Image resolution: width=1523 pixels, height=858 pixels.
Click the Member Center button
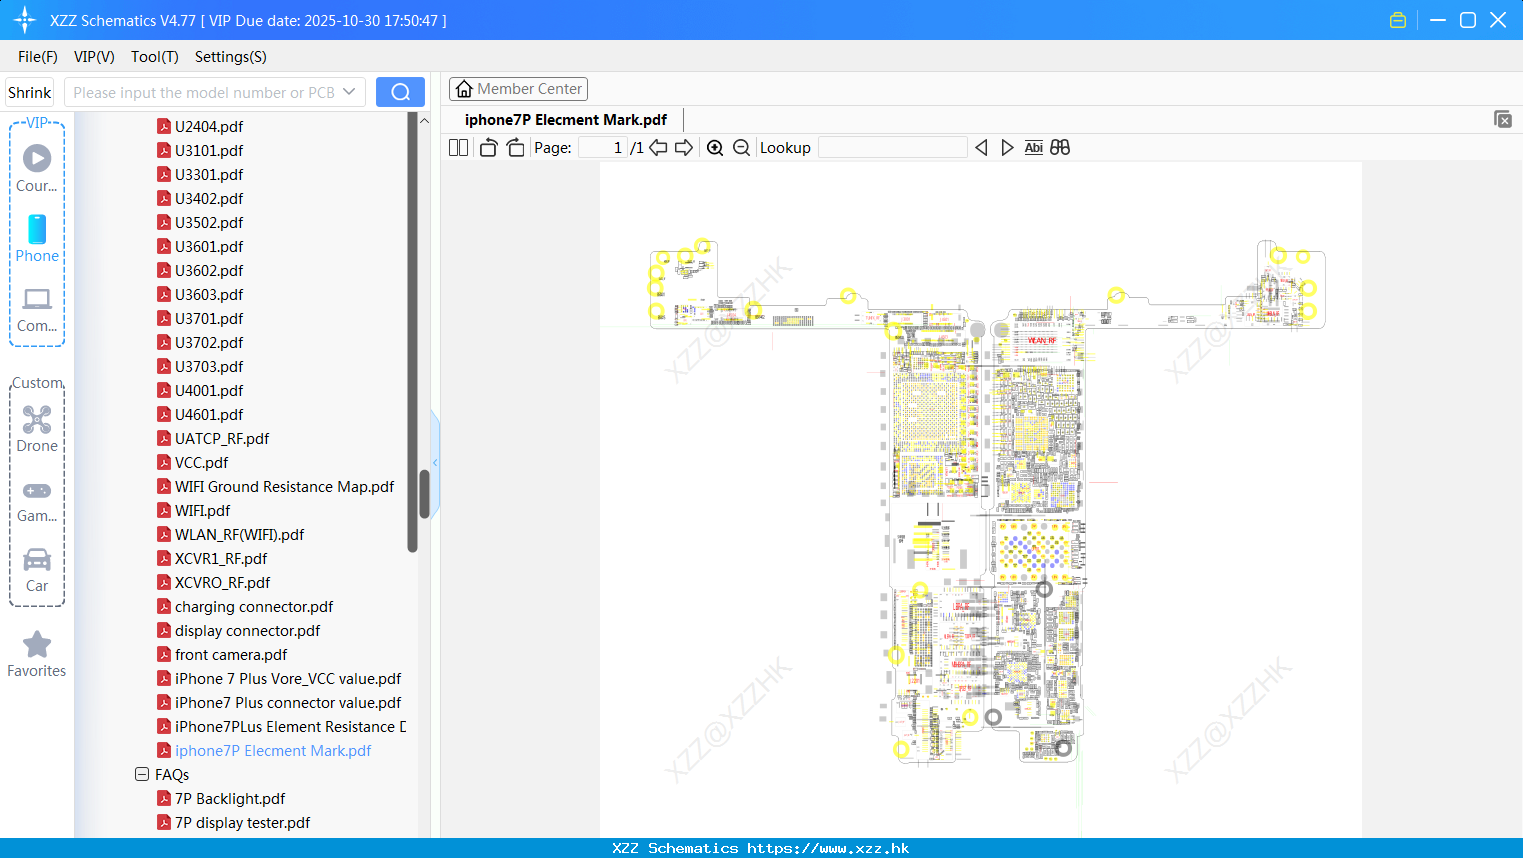coord(518,89)
